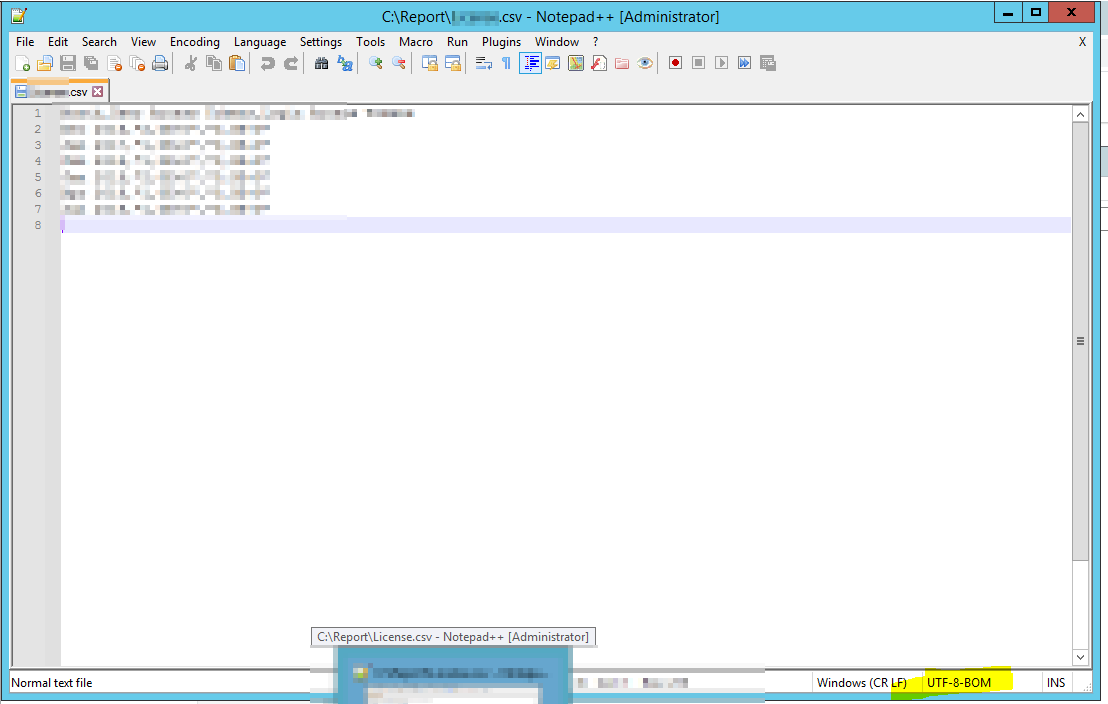Open Folder as Workspace icon
1108x704 pixels.
point(622,64)
